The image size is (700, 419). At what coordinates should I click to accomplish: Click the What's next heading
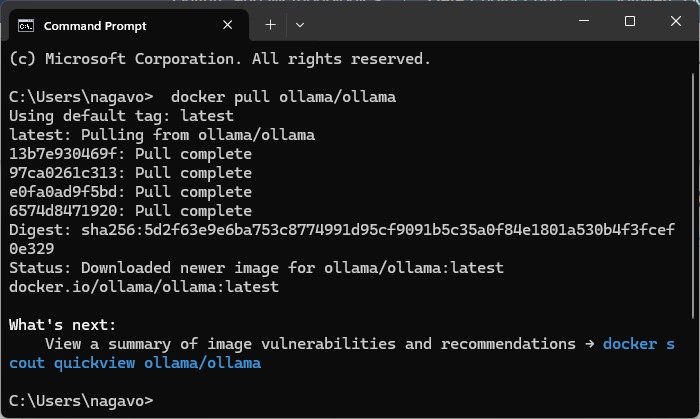(63, 325)
